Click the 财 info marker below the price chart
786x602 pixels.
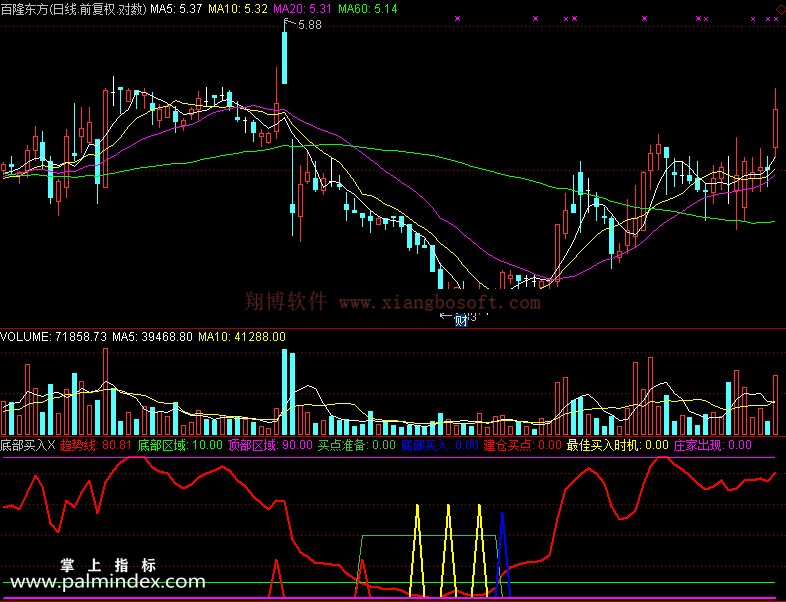coord(461,320)
